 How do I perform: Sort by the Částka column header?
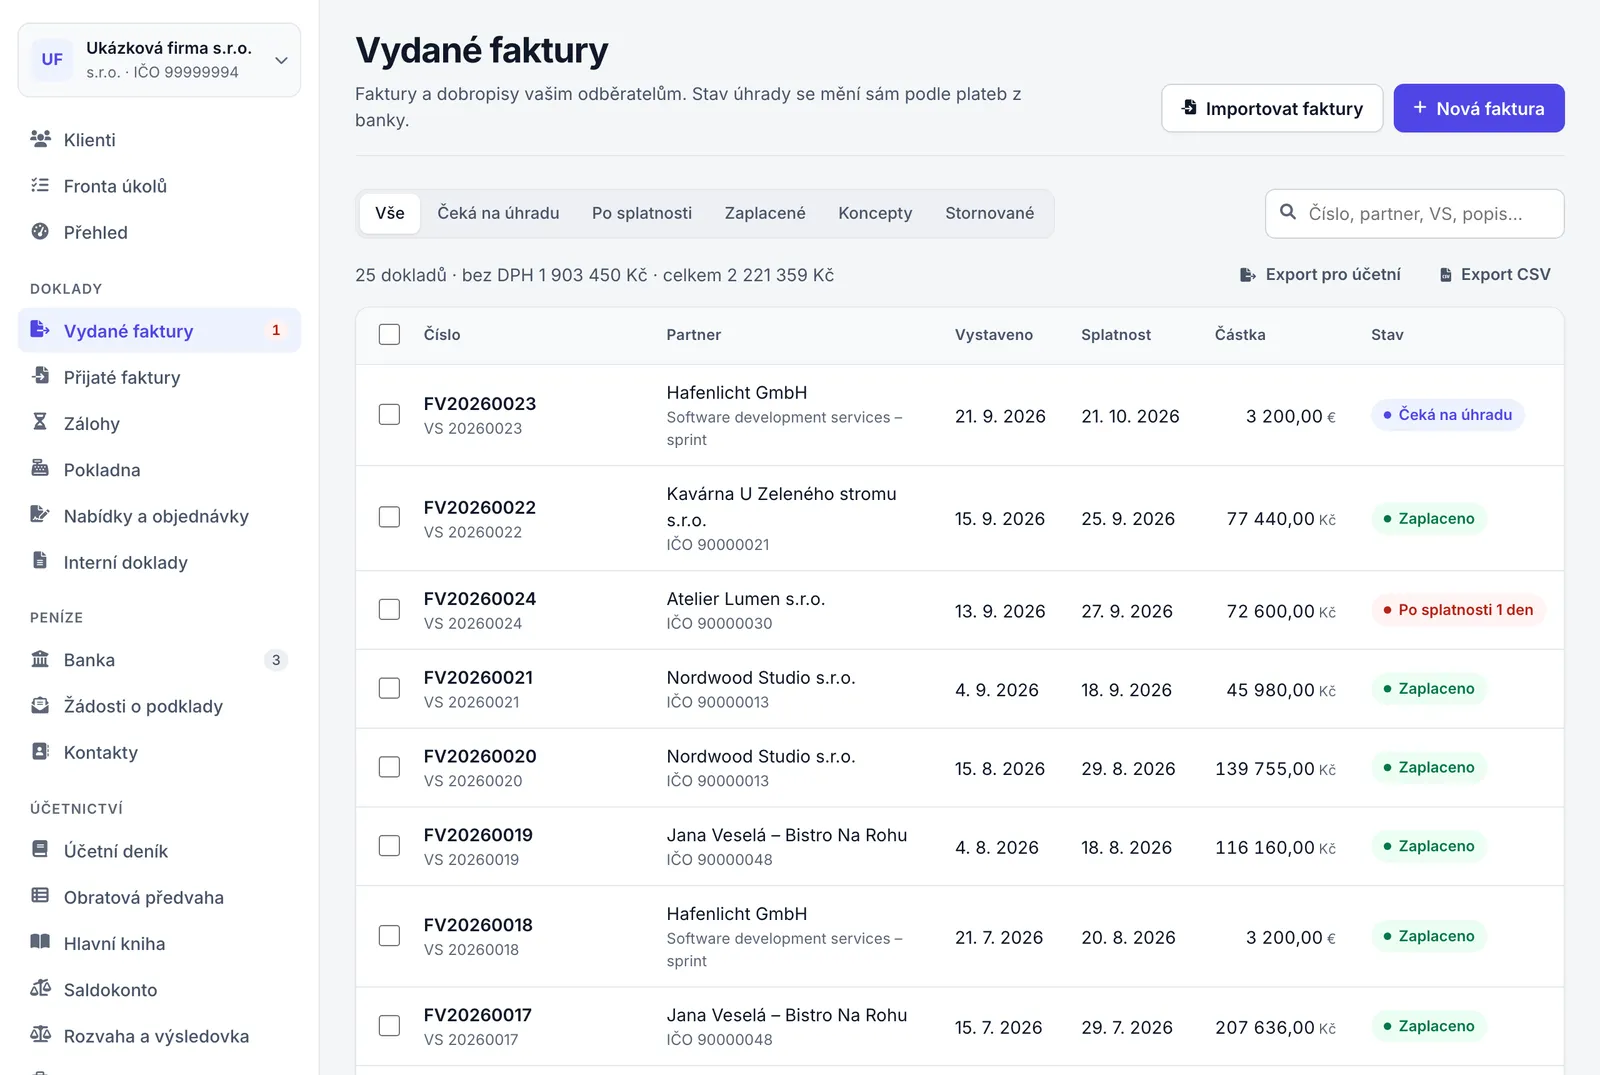(1240, 335)
